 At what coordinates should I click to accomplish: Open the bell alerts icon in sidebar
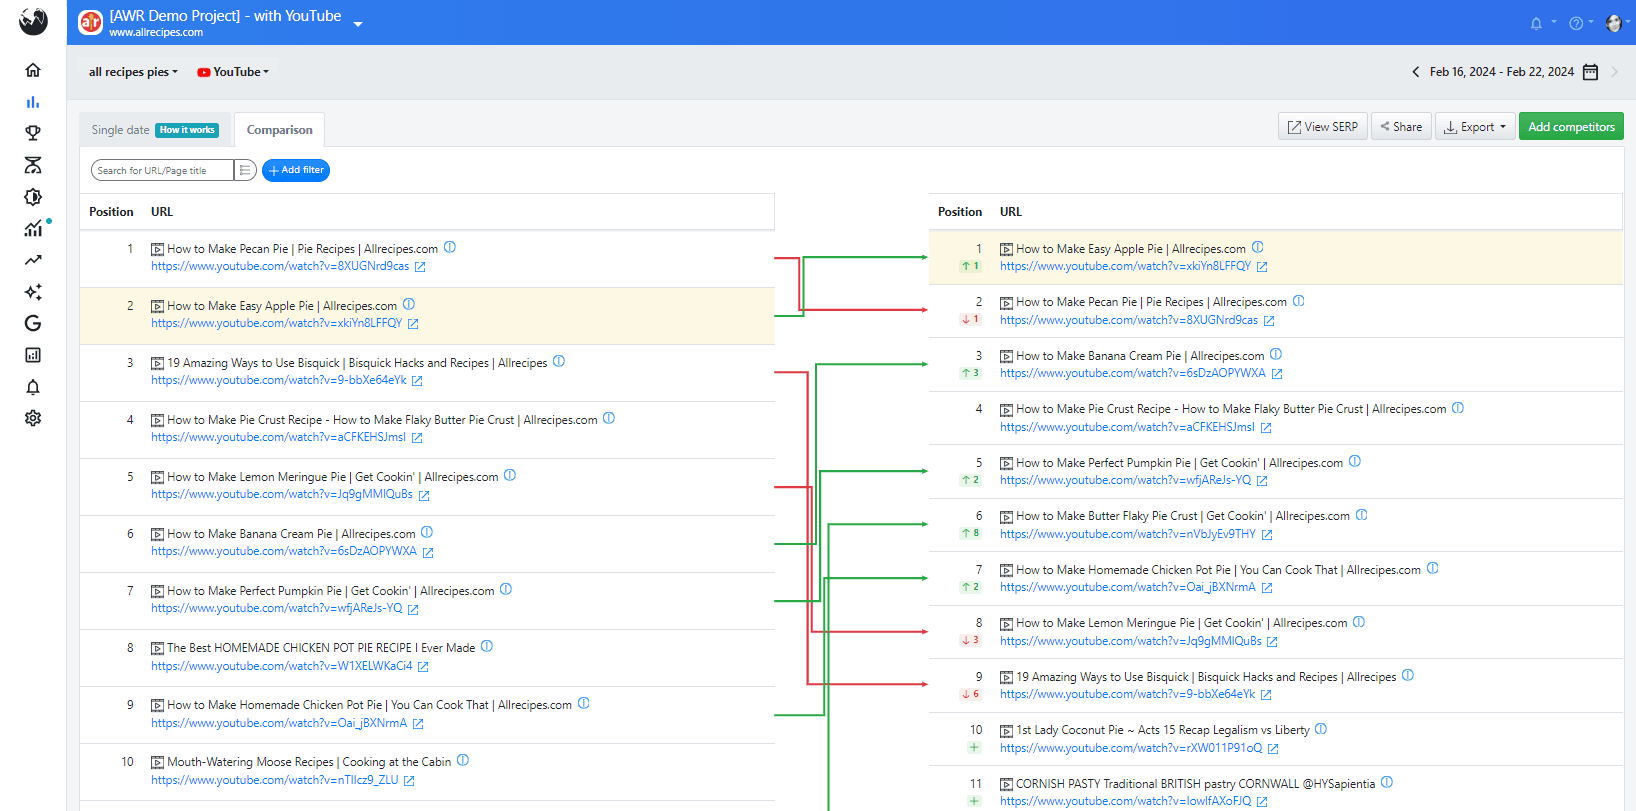tap(33, 387)
